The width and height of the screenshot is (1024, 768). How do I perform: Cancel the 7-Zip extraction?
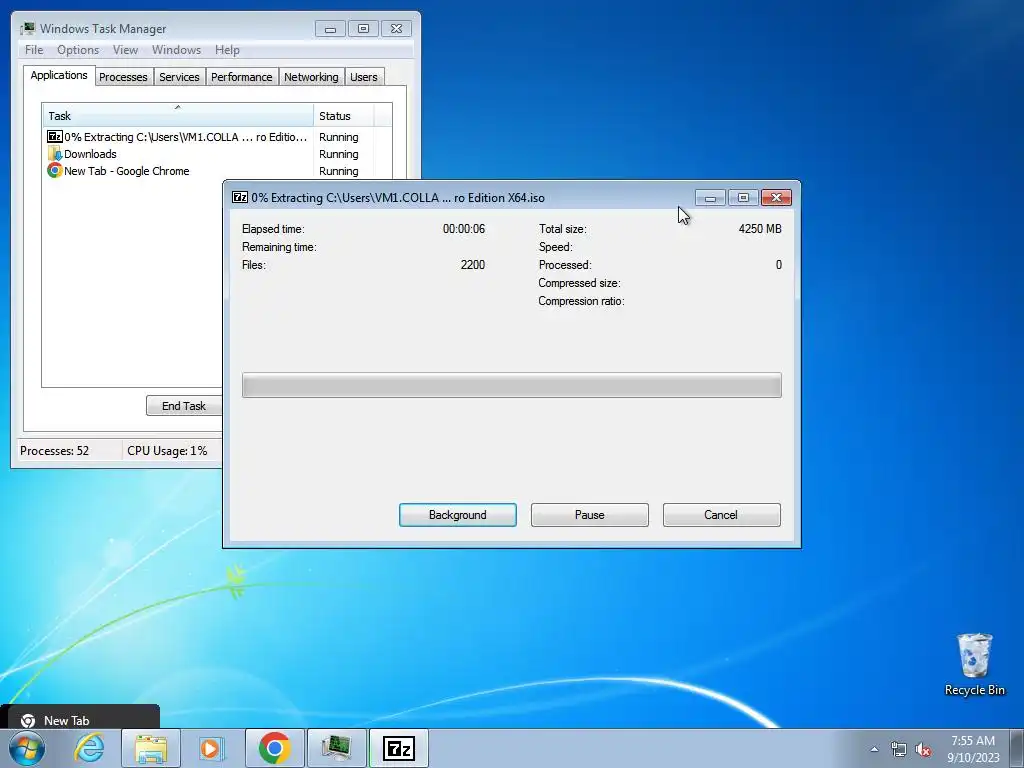click(721, 515)
